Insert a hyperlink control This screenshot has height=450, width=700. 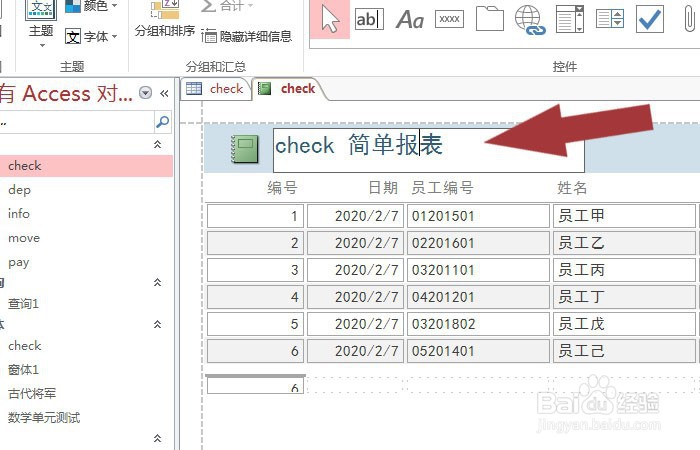(529, 20)
